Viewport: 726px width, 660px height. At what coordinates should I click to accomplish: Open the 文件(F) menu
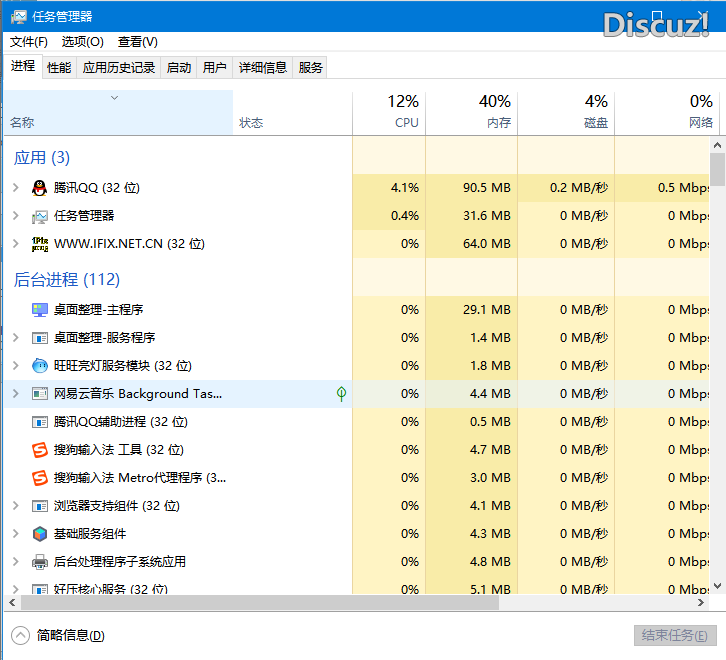(29, 42)
